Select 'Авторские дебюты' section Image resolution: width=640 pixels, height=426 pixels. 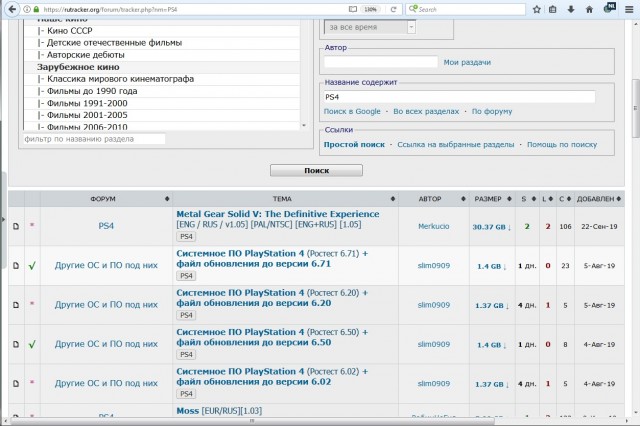click(162, 55)
